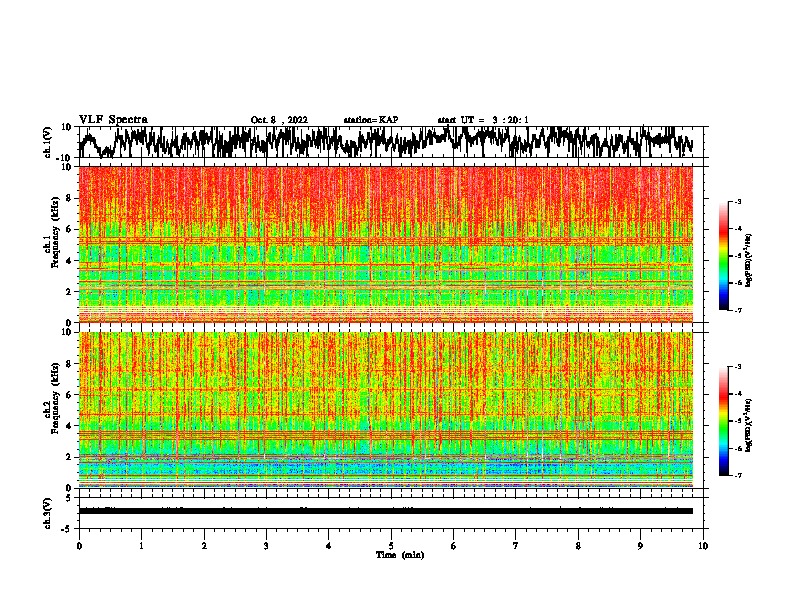
Task: Click the "ch.3(V)" axis label
Action: [x=48, y=513]
